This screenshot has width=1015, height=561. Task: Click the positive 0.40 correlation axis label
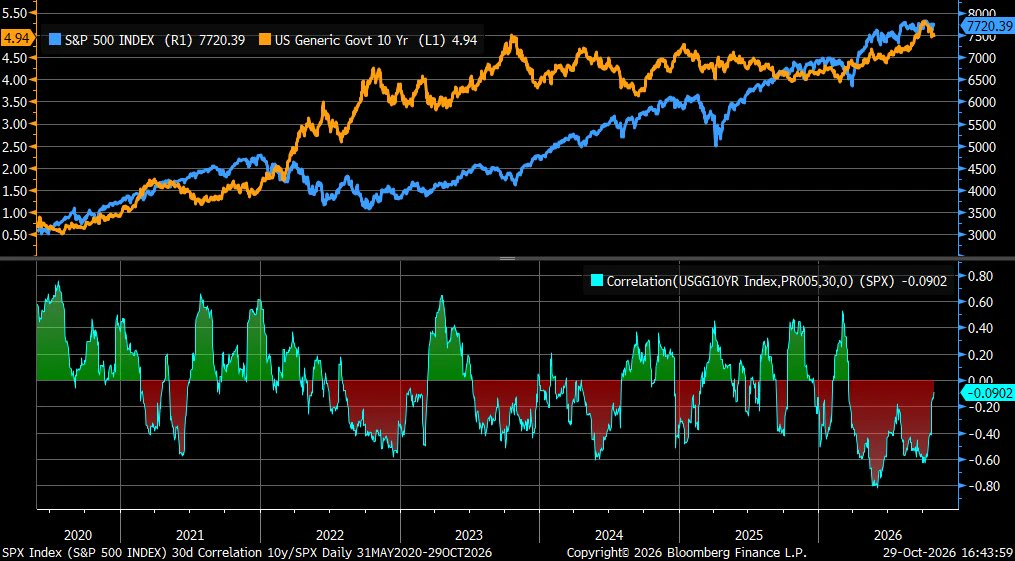tap(981, 328)
